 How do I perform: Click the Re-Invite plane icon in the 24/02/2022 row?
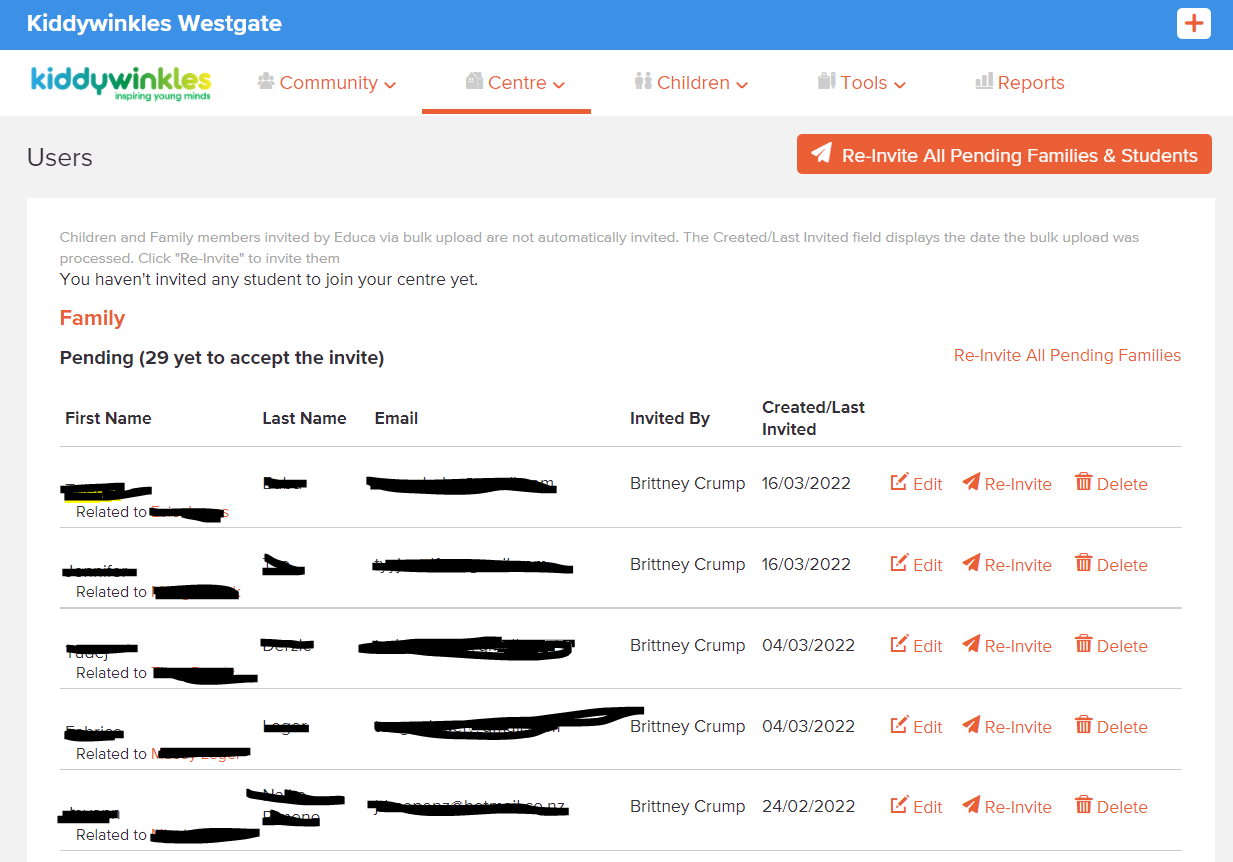971,805
